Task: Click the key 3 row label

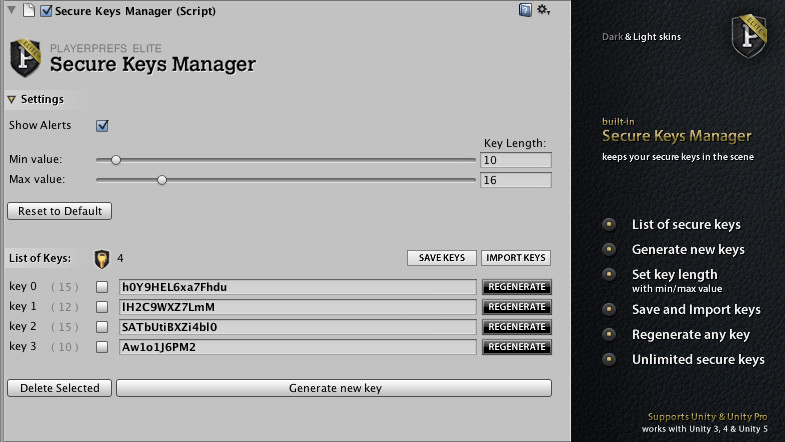Action: pyautogui.click(x=23, y=346)
